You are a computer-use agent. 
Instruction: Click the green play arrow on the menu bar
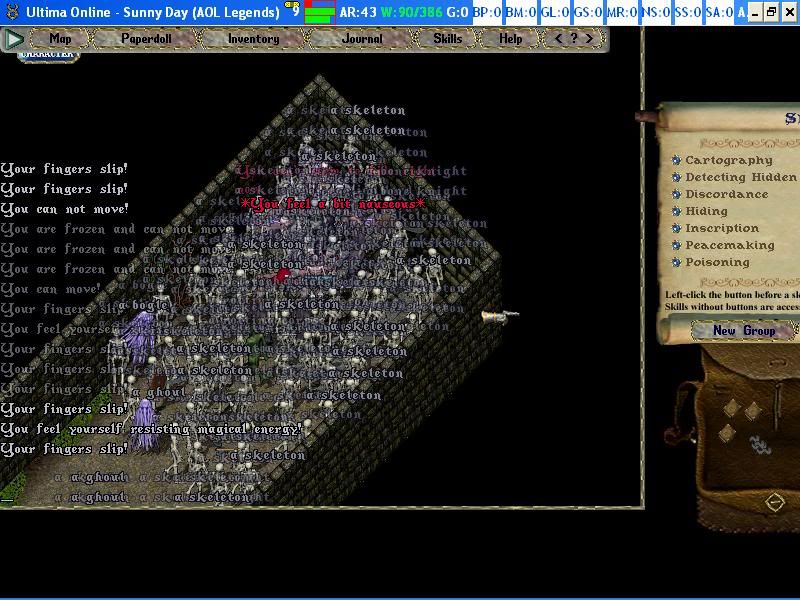14,39
